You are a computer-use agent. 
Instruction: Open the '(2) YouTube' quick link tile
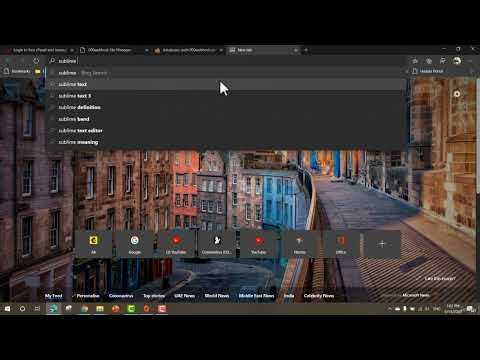[176, 244]
